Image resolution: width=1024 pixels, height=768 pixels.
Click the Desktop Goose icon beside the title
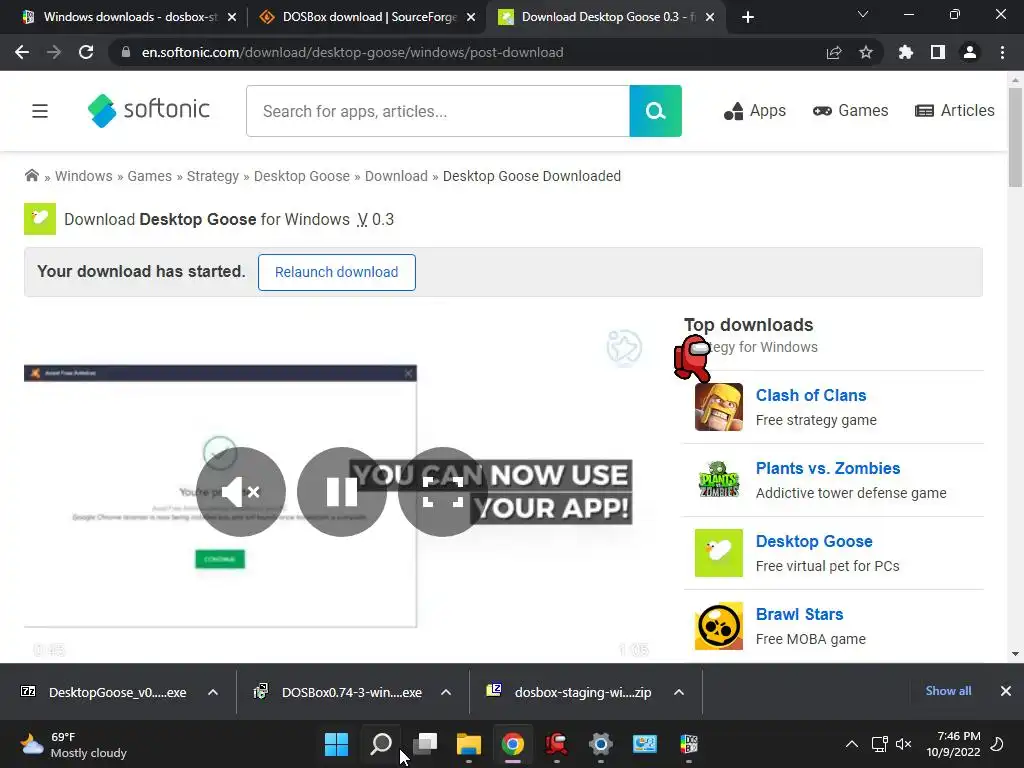point(40,219)
